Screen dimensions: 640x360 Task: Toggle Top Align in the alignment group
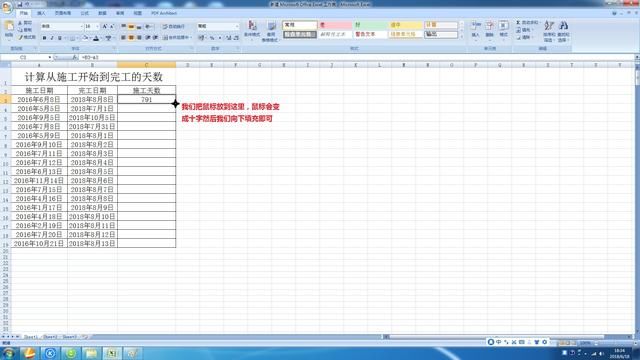pyautogui.click(x=123, y=27)
